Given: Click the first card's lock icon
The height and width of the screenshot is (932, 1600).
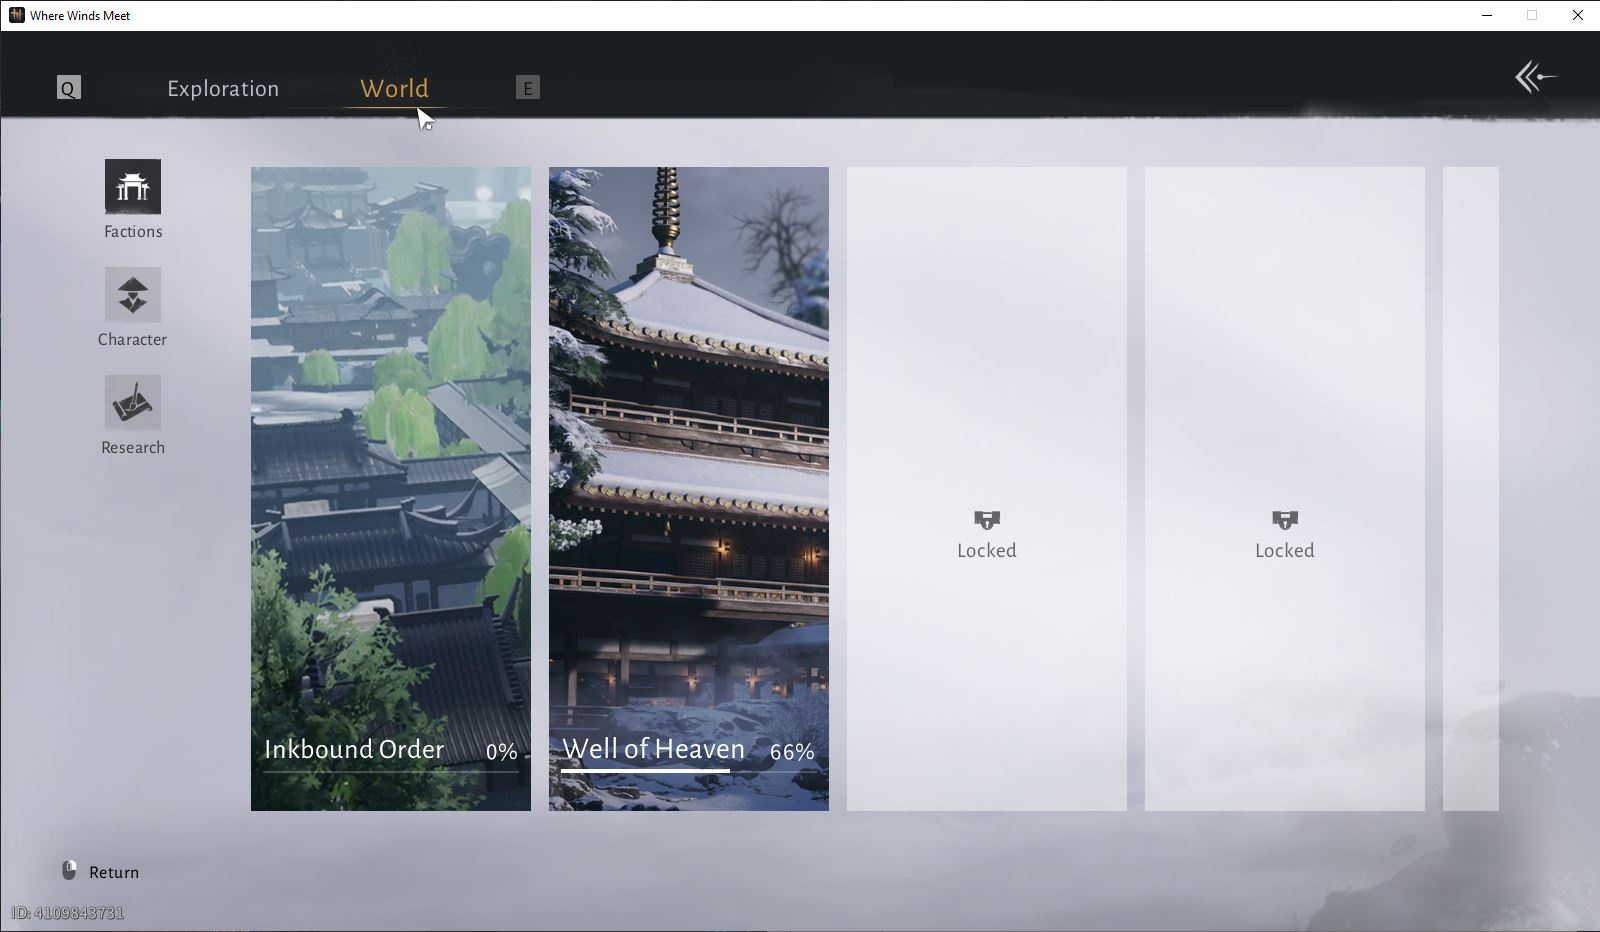Looking at the screenshot, I should [987, 520].
